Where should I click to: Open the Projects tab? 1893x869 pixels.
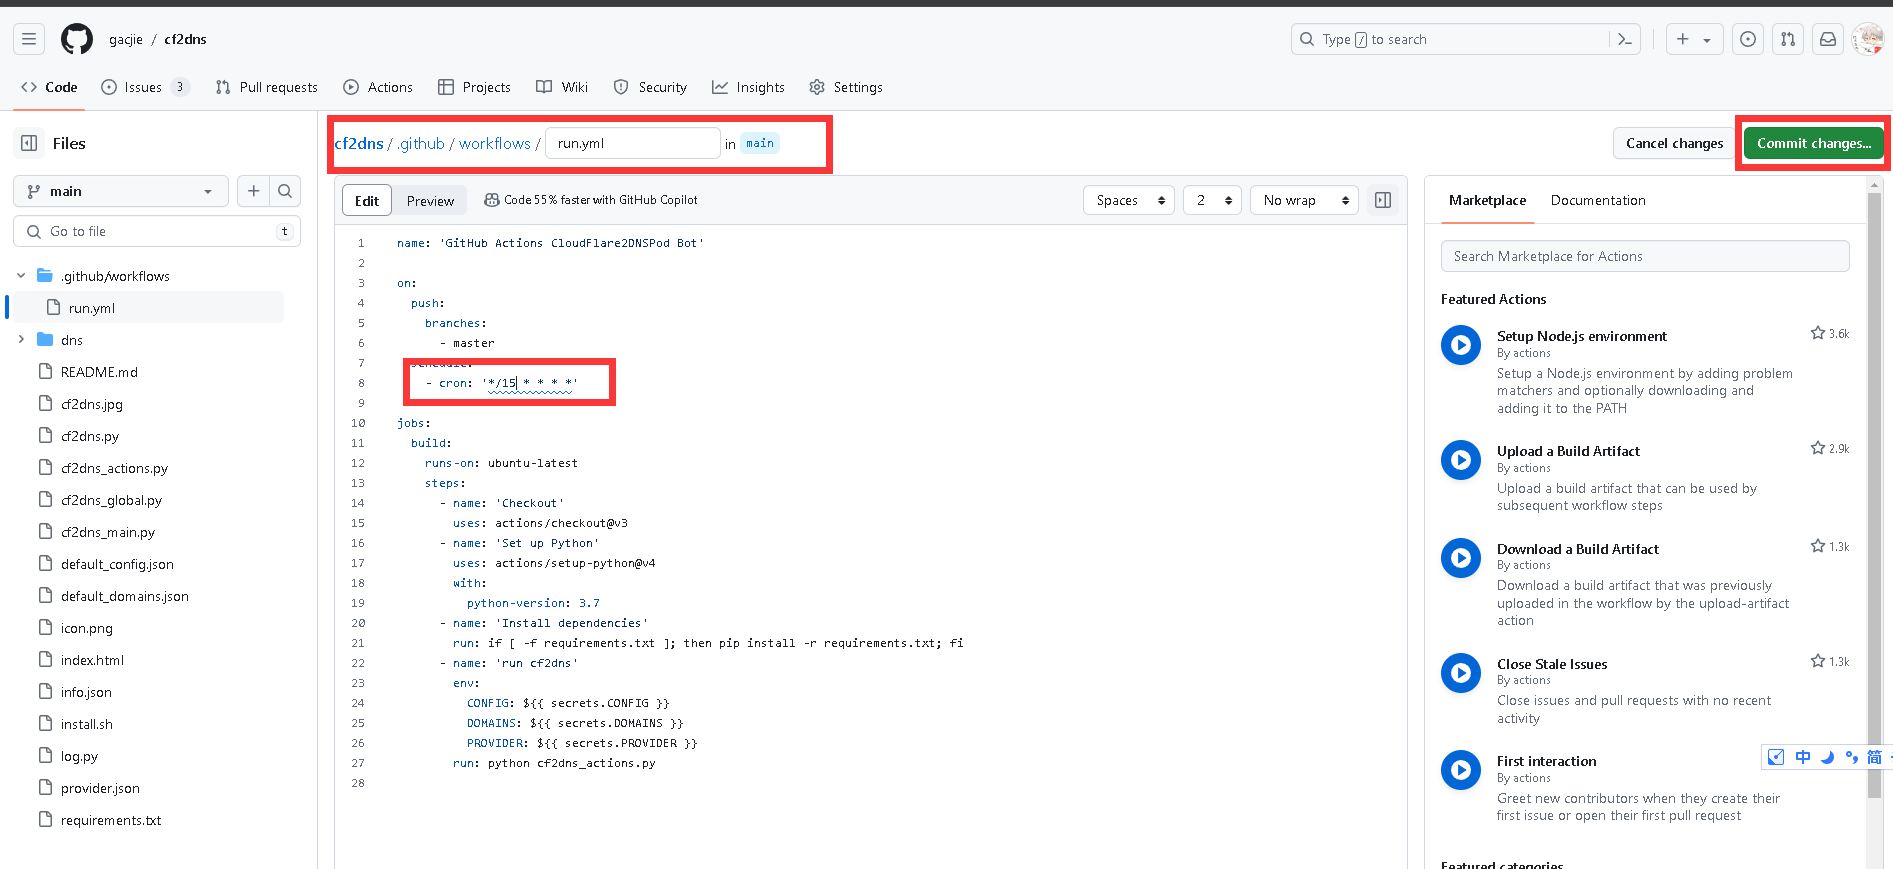coord(474,87)
